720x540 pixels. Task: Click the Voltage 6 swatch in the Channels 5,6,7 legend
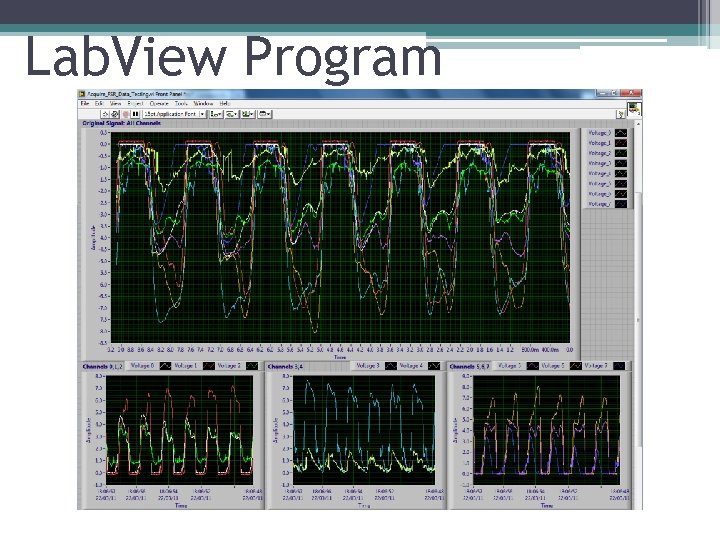click(x=576, y=366)
